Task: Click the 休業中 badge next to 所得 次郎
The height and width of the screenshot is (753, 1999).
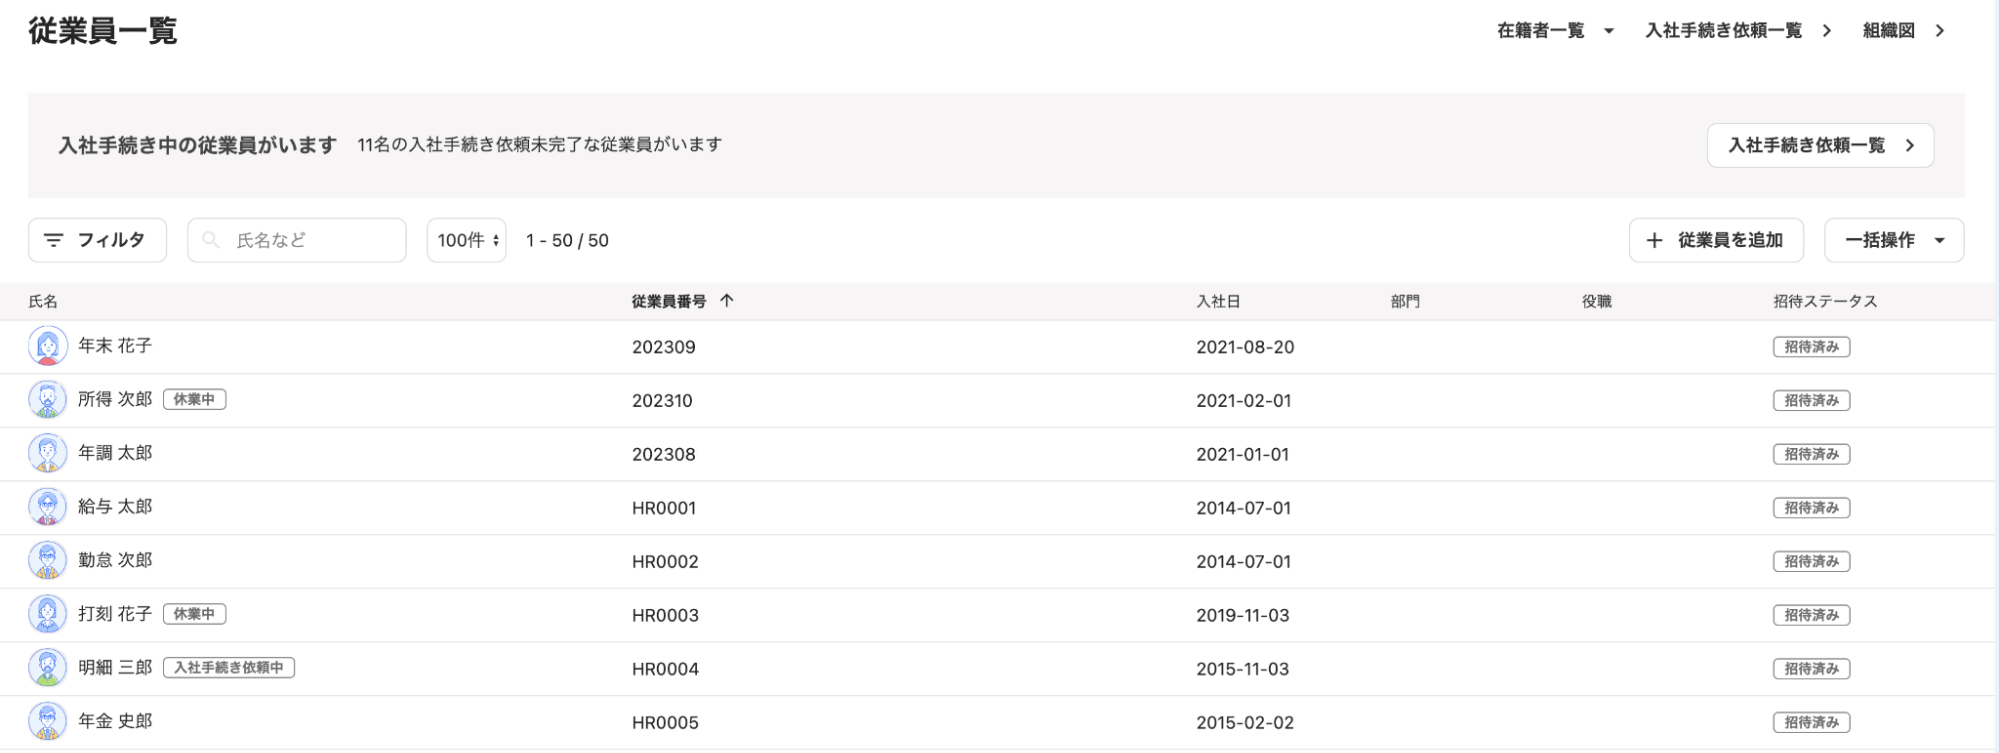Action: coord(194,400)
